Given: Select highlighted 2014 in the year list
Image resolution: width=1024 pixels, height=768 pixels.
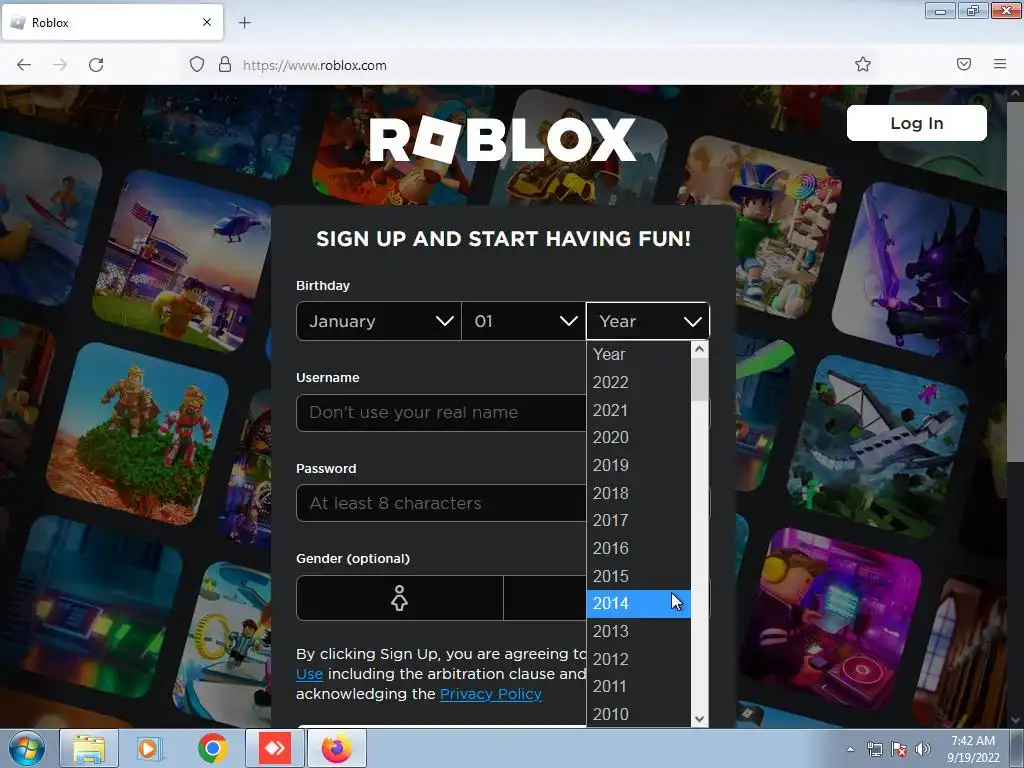Looking at the screenshot, I should [639, 603].
